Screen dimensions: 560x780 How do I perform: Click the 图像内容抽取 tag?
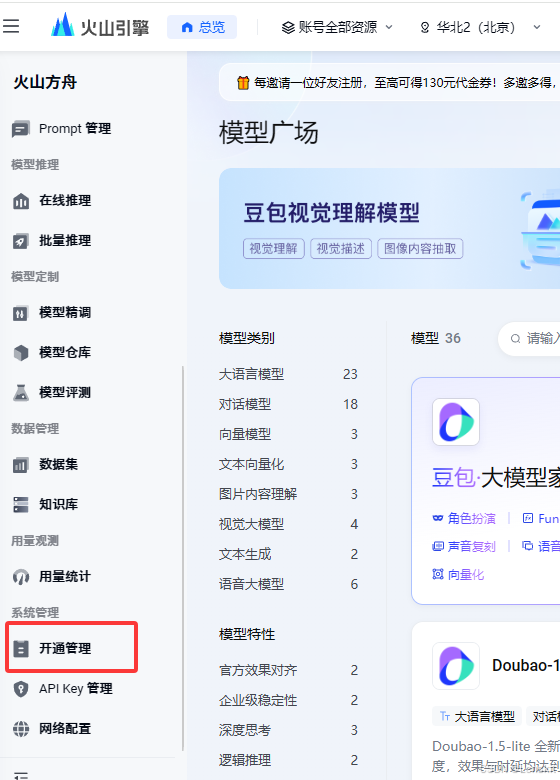420,248
